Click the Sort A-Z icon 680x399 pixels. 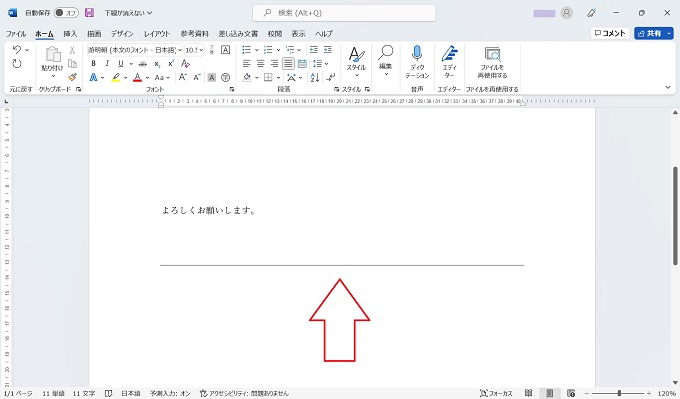[x=315, y=77]
